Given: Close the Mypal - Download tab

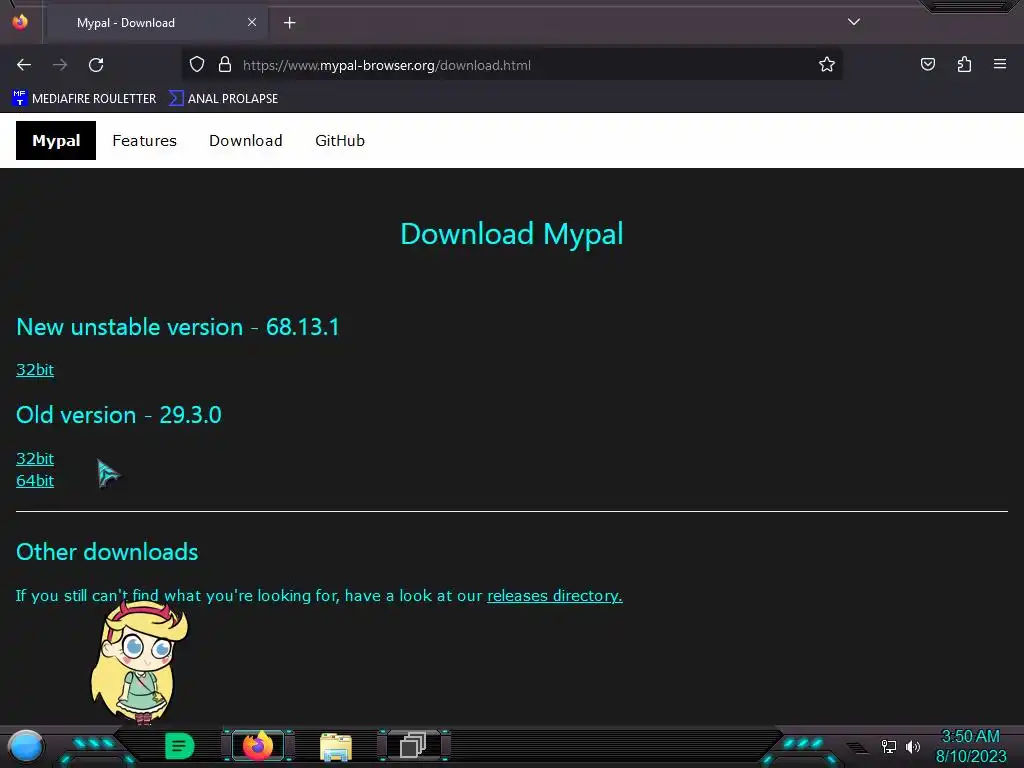Looking at the screenshot, I should 252,22.
